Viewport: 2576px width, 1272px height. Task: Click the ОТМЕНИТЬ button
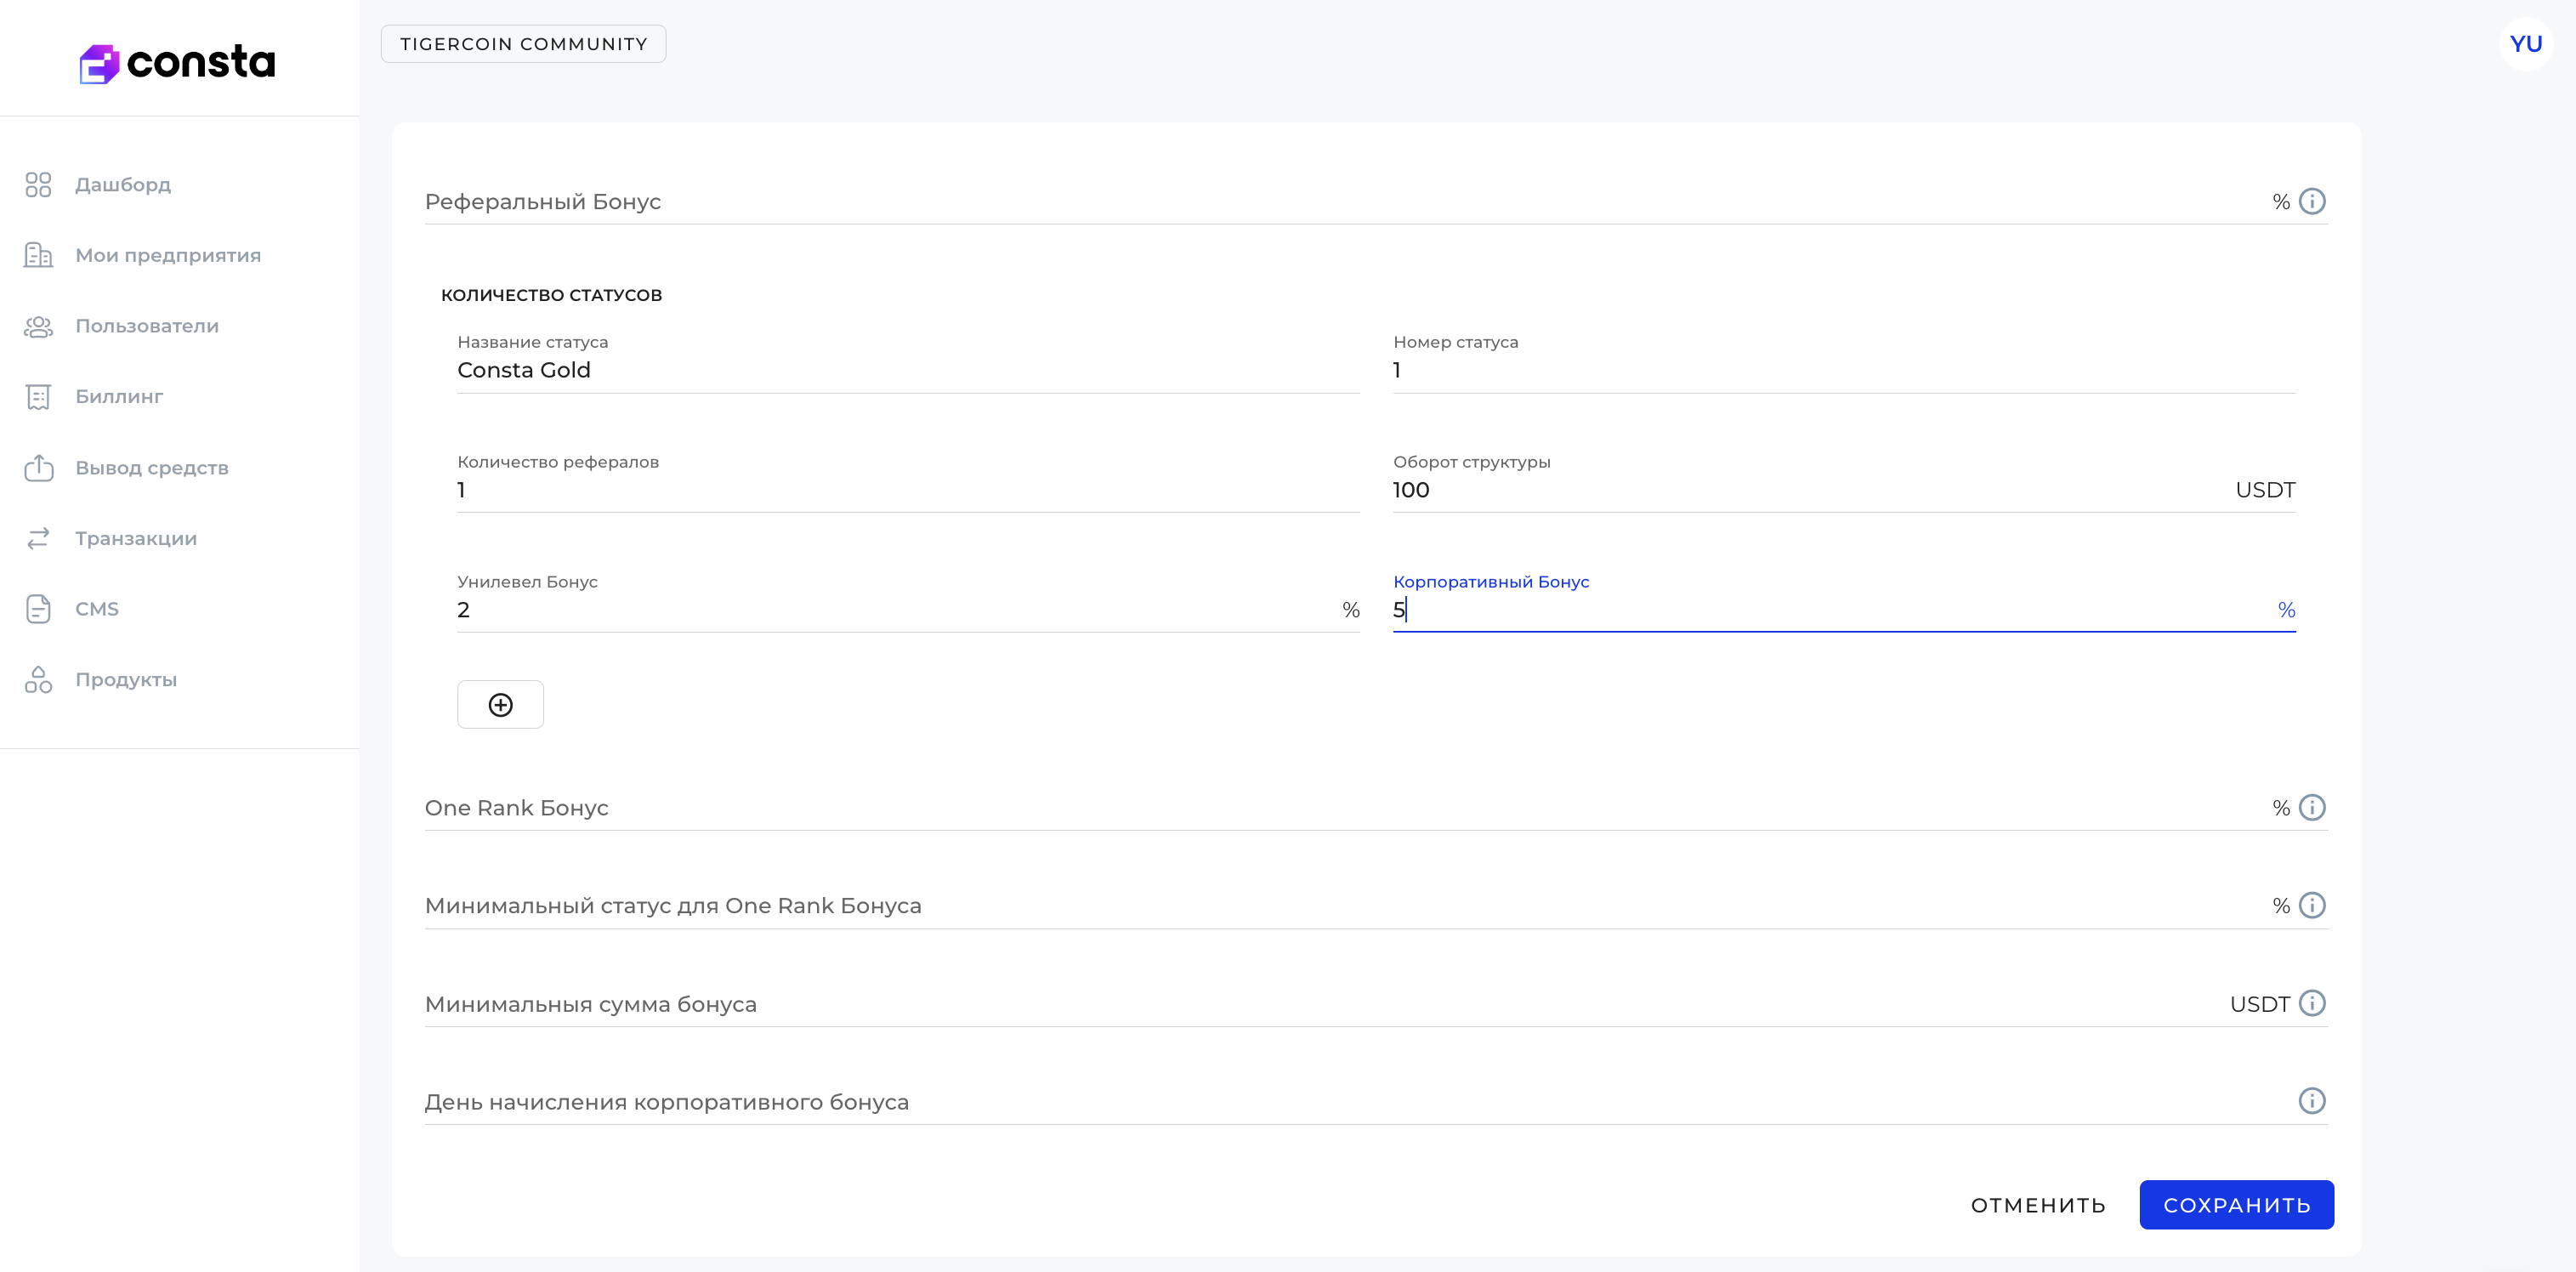2038,1205
